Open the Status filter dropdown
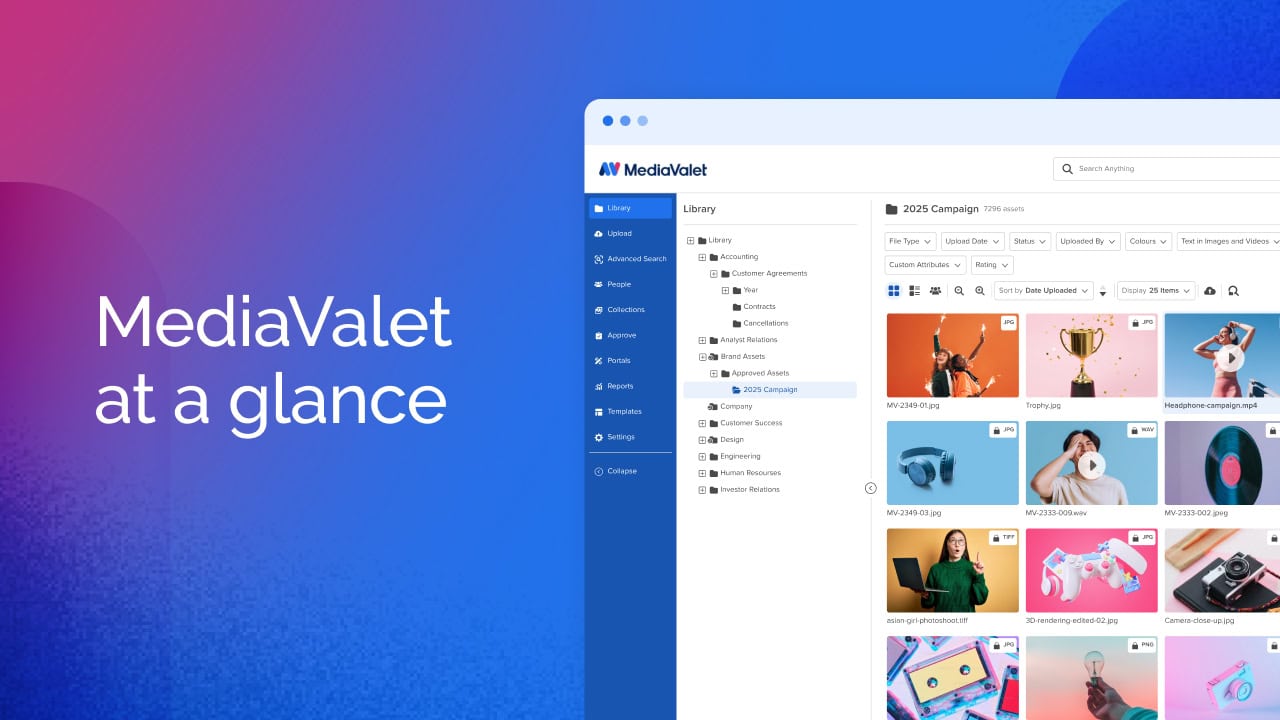The image size is (1280, 720). [1030, 241]
